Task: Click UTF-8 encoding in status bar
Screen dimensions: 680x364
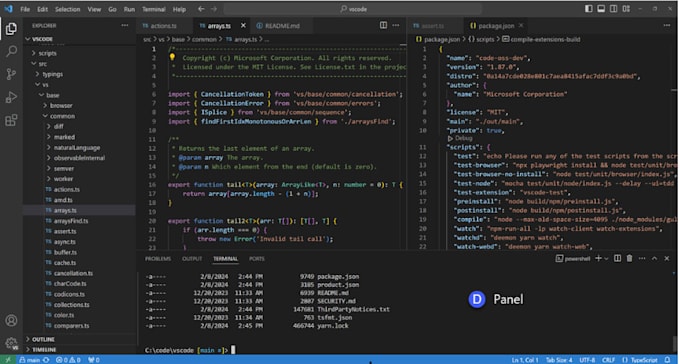Action: [x=587, y=360]
